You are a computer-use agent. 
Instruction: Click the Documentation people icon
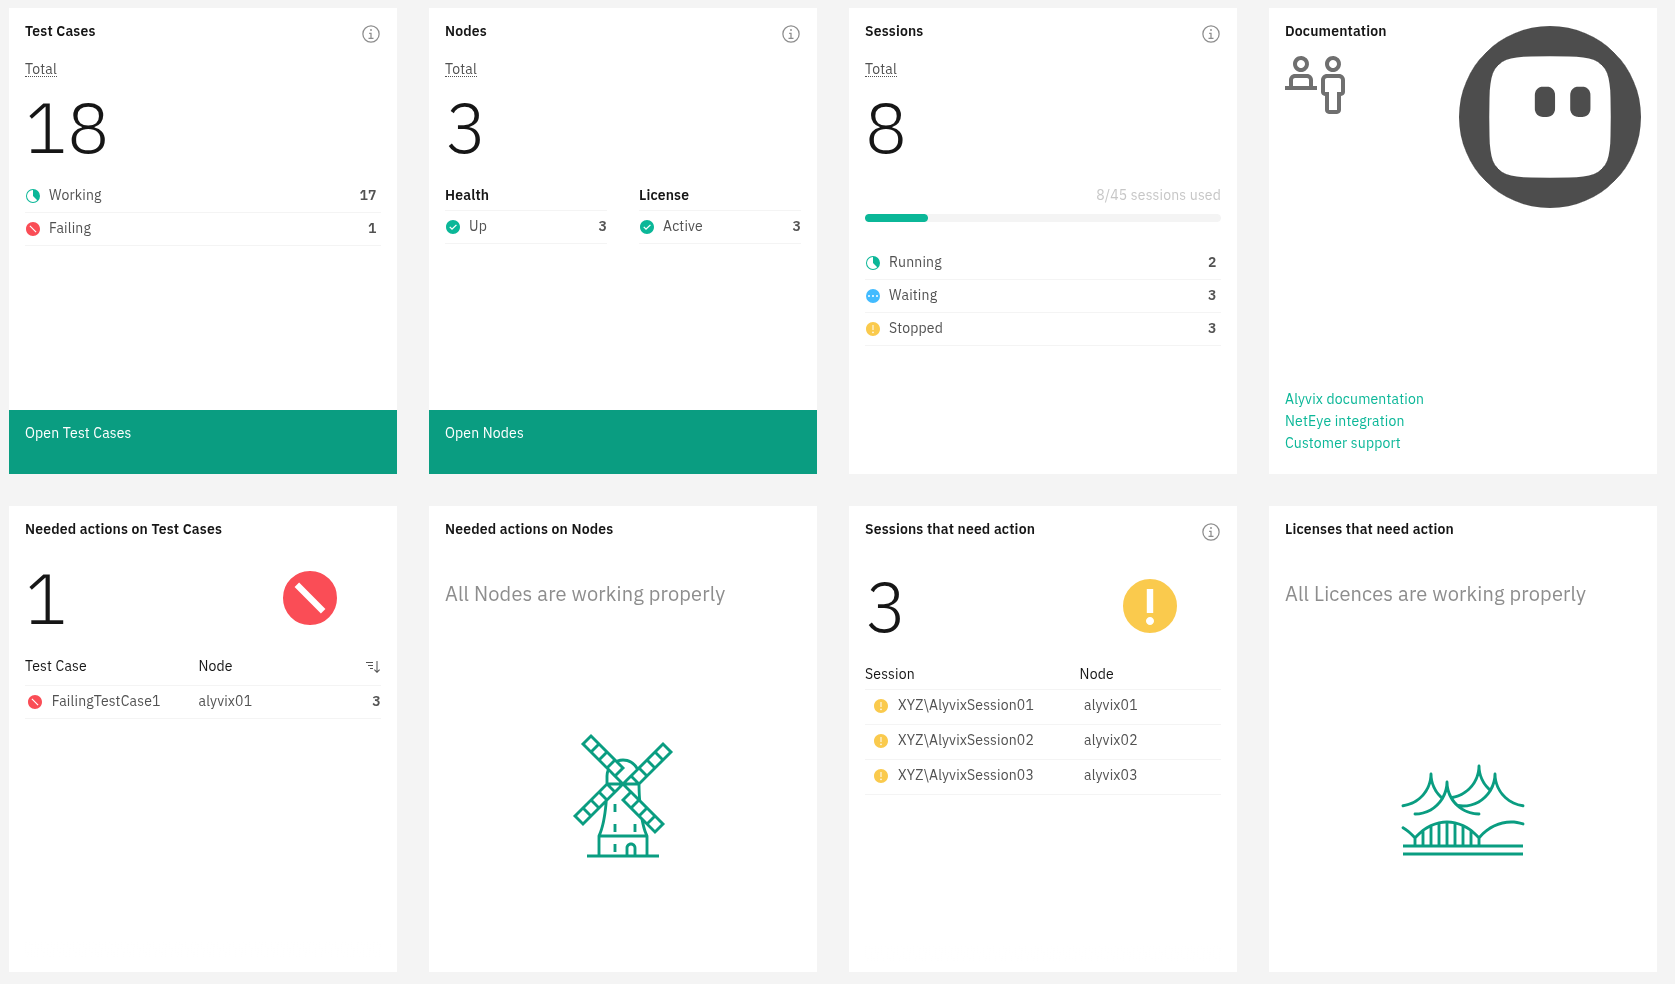[x=1315, y=85]
